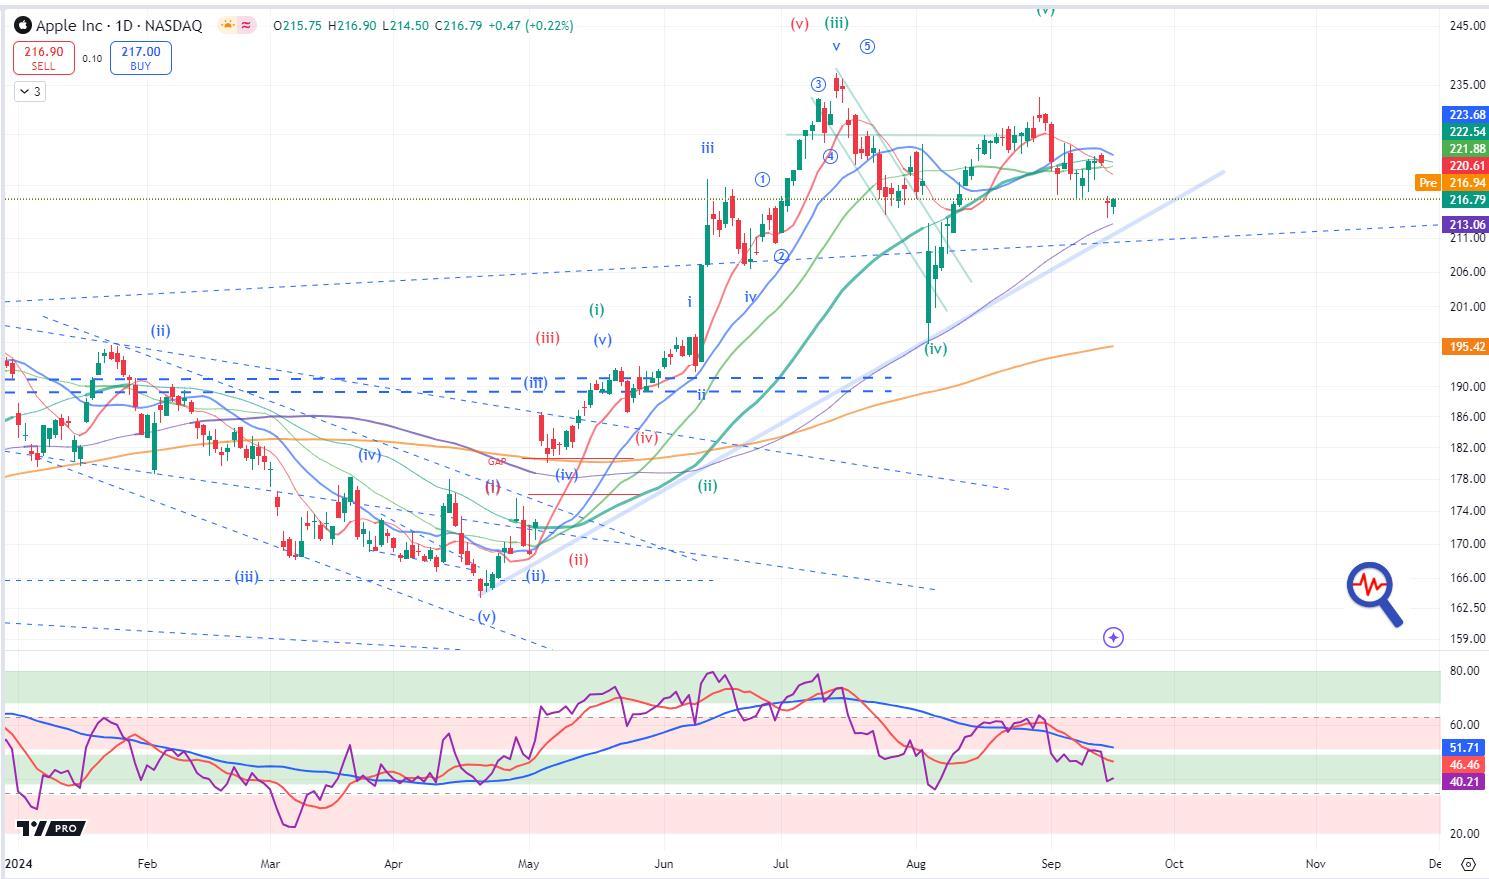The height and width of the screenshot is (879, 1489).
Task: Click the 216.79 current price label
Action: click(x=1465, y=200)
